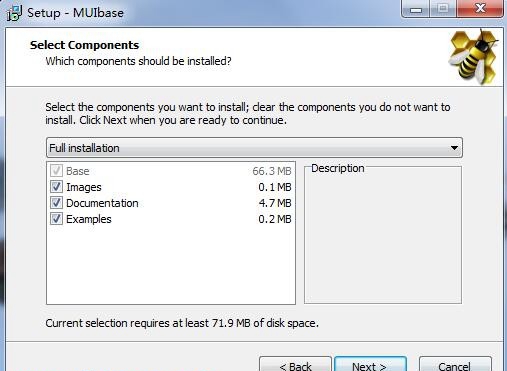Select the Examples list item label
The image size is (507, 371).
(x=89, y=219)
